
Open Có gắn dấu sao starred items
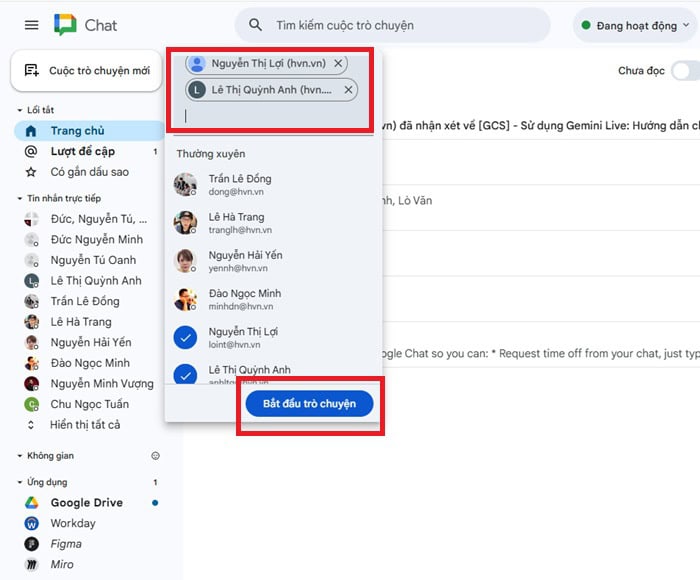[x=89, y=172]
